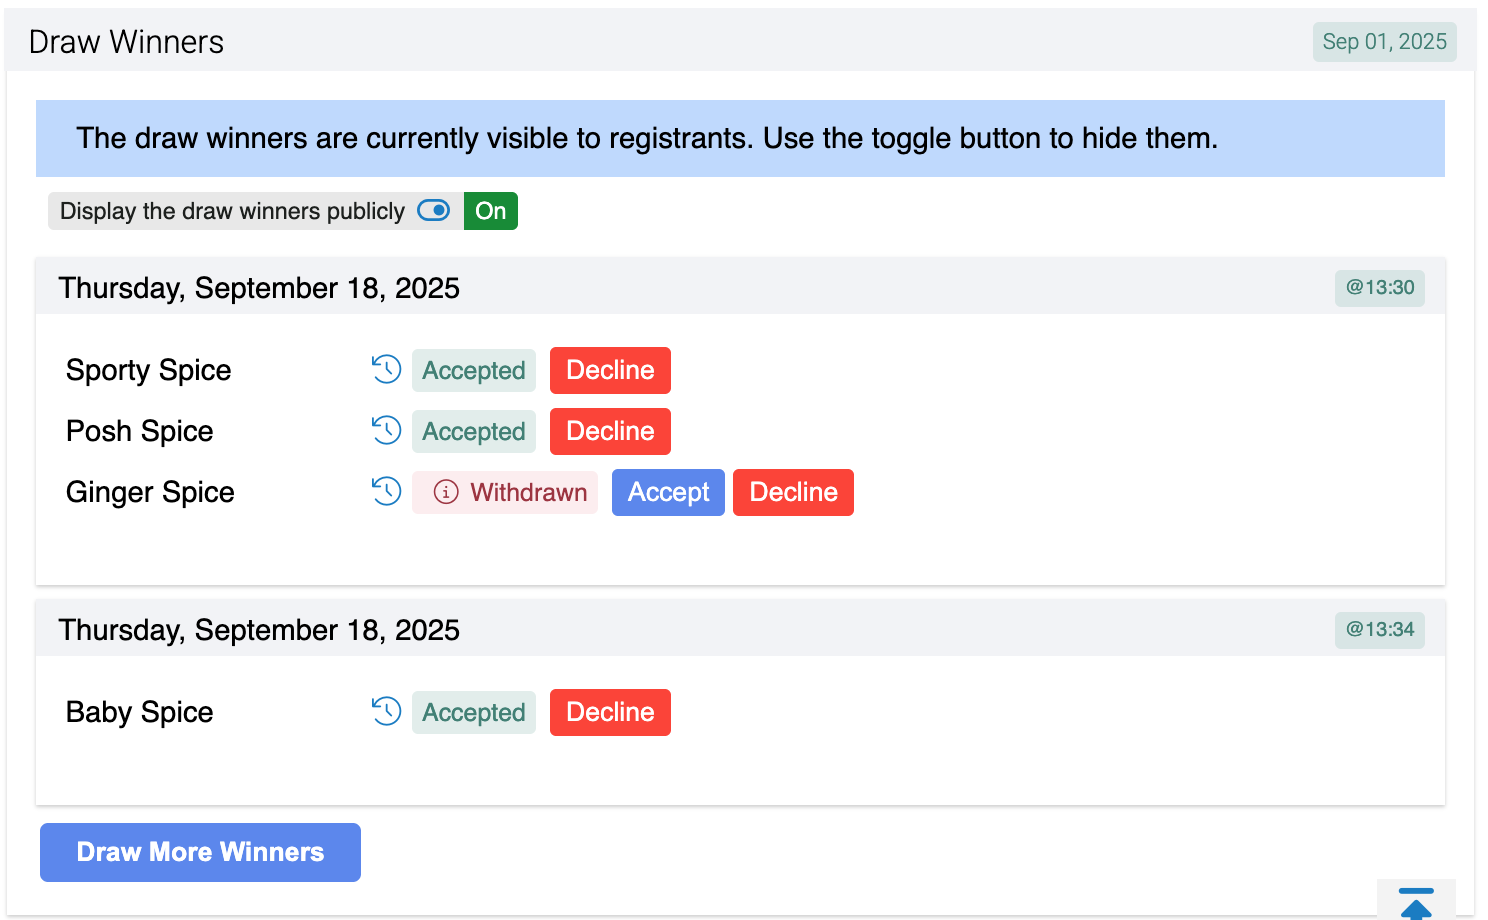Click the info icon in Withdrawn badge
Viewport: 1488px width, 920px height.
(x=446, y=492)
